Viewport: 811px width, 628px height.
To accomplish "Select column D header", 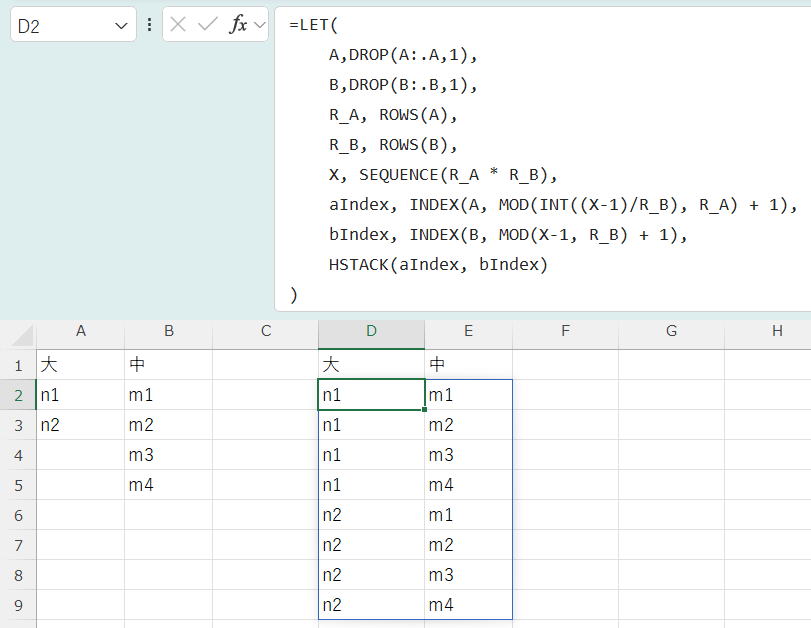I will pos(371,331).
